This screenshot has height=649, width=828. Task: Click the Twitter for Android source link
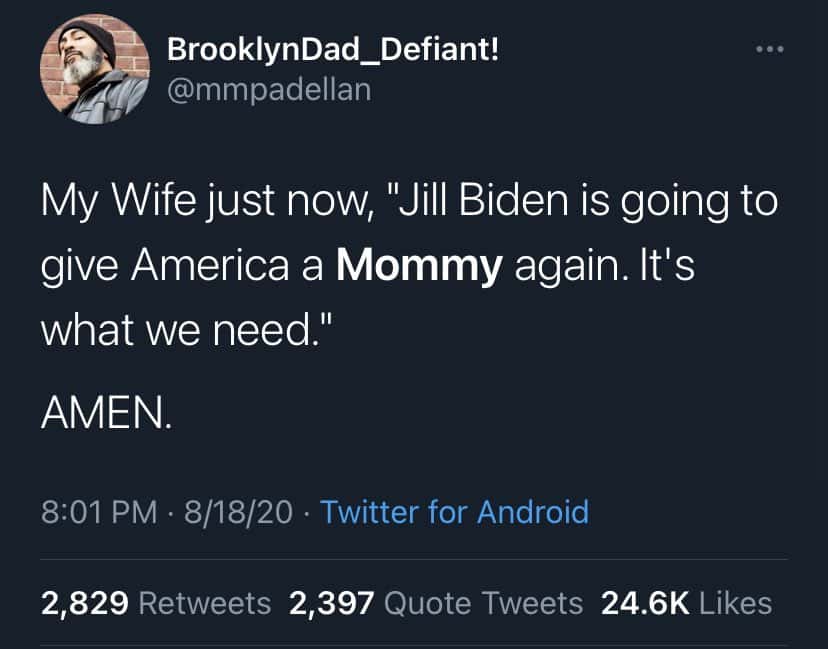coord(455,512)
